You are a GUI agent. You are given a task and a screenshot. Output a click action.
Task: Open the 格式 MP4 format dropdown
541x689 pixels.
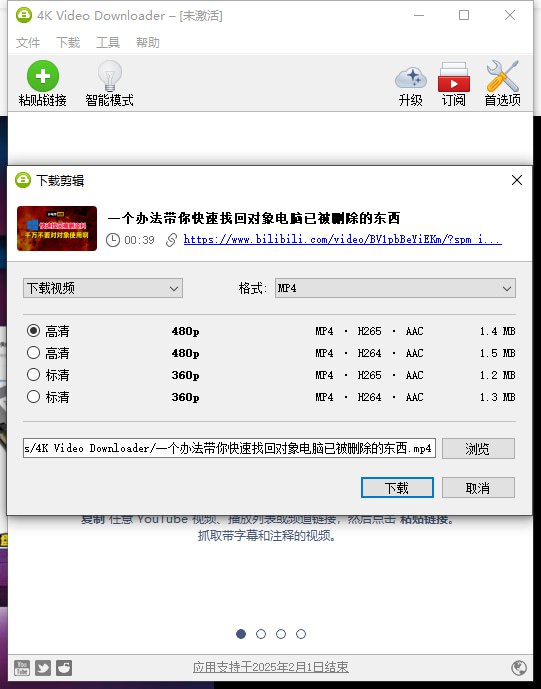395,288
